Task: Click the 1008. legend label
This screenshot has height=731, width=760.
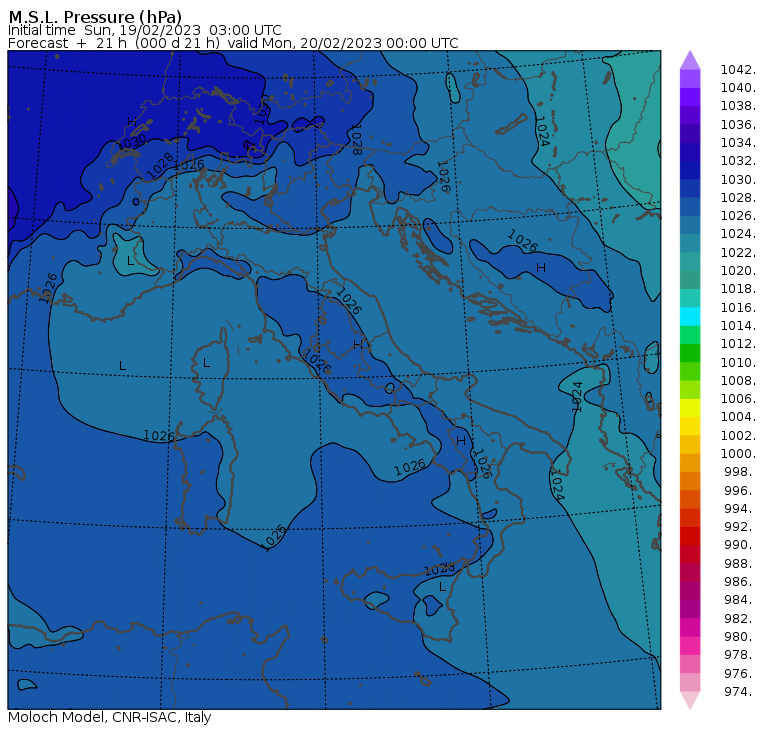Action: click(x=738, y=381)
